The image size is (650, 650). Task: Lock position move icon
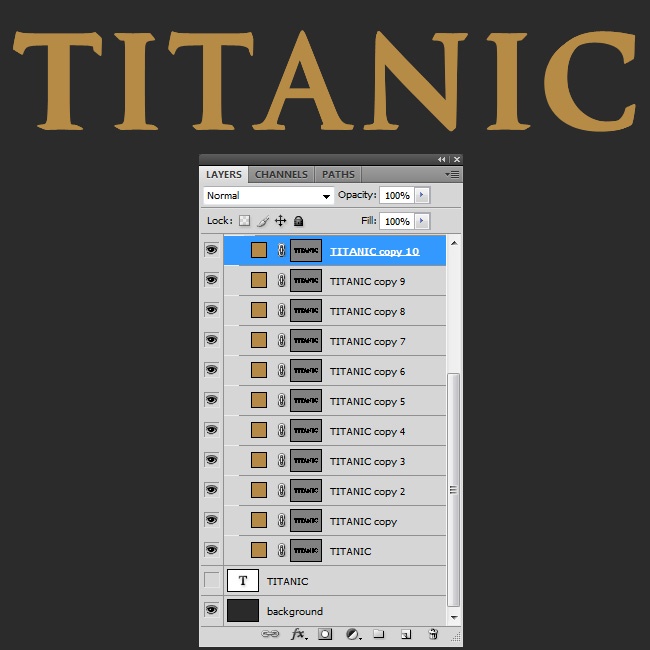pos(281,221)
